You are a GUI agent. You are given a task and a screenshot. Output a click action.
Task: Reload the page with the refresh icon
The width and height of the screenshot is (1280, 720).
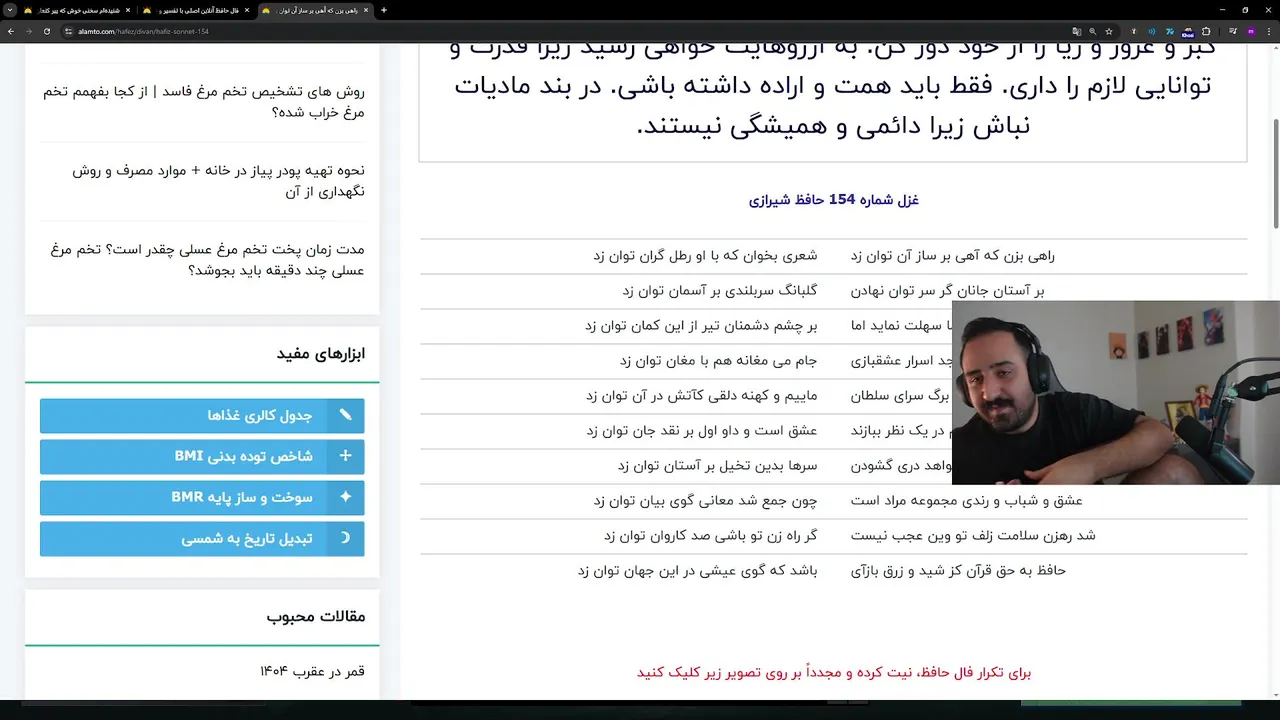click(47, 31)
